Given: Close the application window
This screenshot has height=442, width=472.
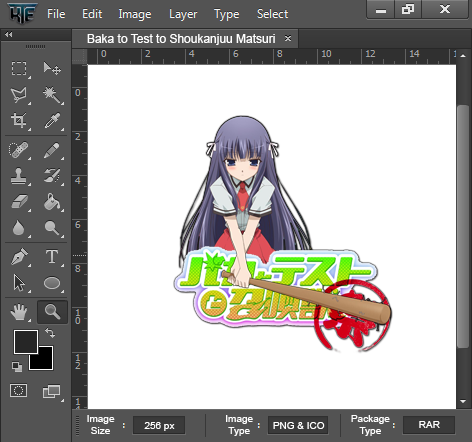Looking at the screenshot, I should (x=445, y=9).
